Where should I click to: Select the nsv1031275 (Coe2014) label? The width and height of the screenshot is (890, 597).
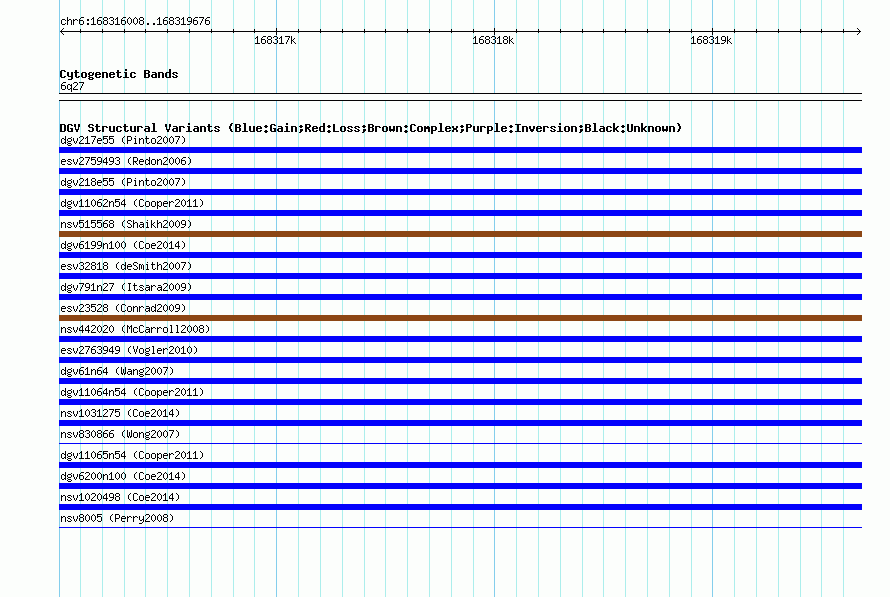click(x=120, y=413)
